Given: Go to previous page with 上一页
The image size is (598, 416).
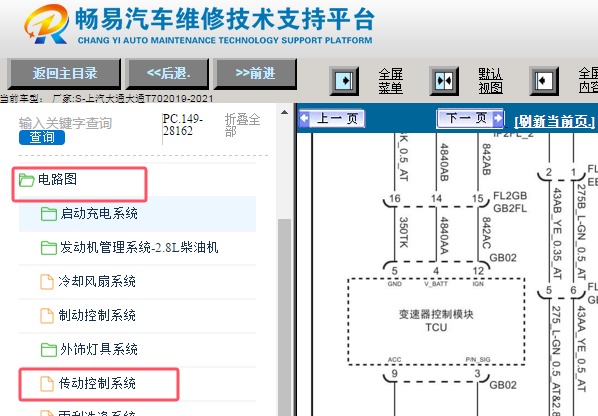Looking at the screenshot, I should coord(331,118).
